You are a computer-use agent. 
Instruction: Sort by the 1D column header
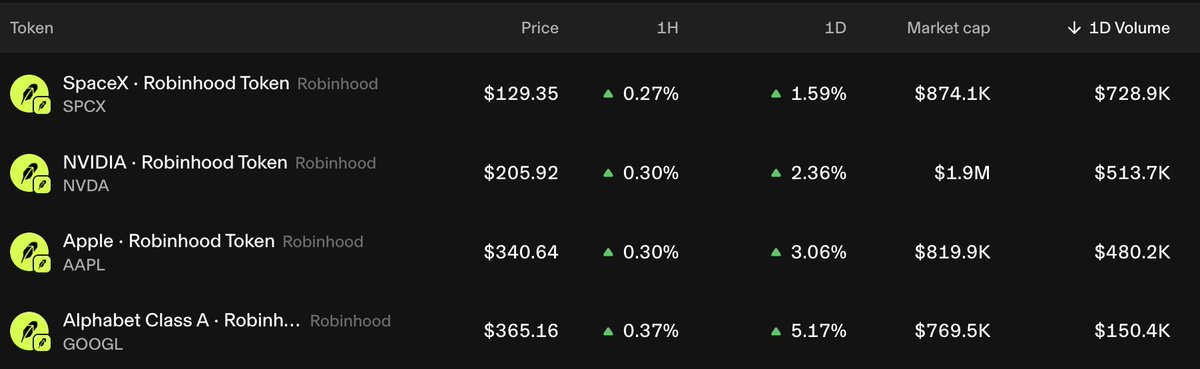(x=835, y=28)
